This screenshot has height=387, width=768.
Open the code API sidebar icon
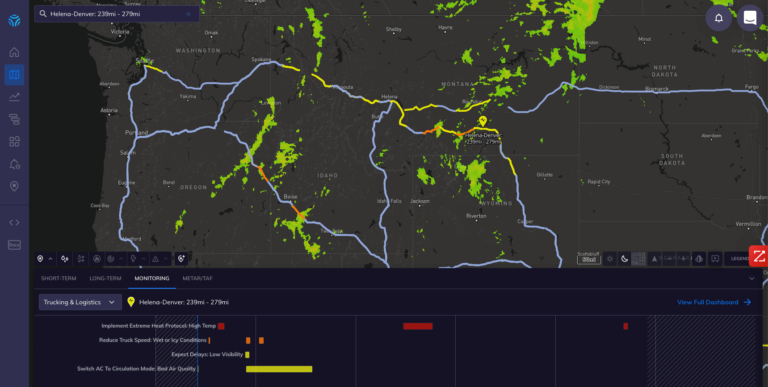tap(14, 222)
